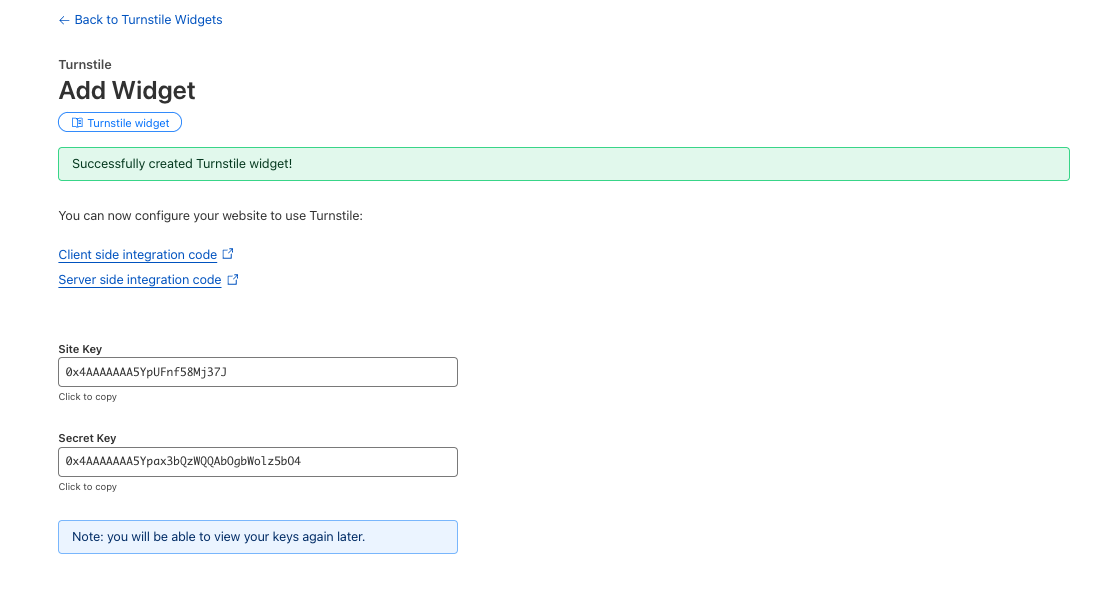Click the Turnstile breadcrumb label
1094x609 pixels.
(85, 64)
